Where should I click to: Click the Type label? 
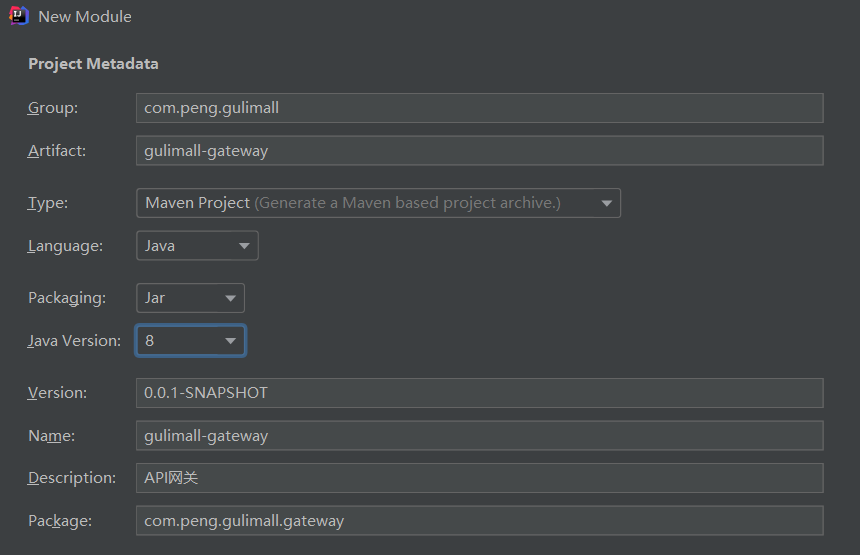click(48, 203)
